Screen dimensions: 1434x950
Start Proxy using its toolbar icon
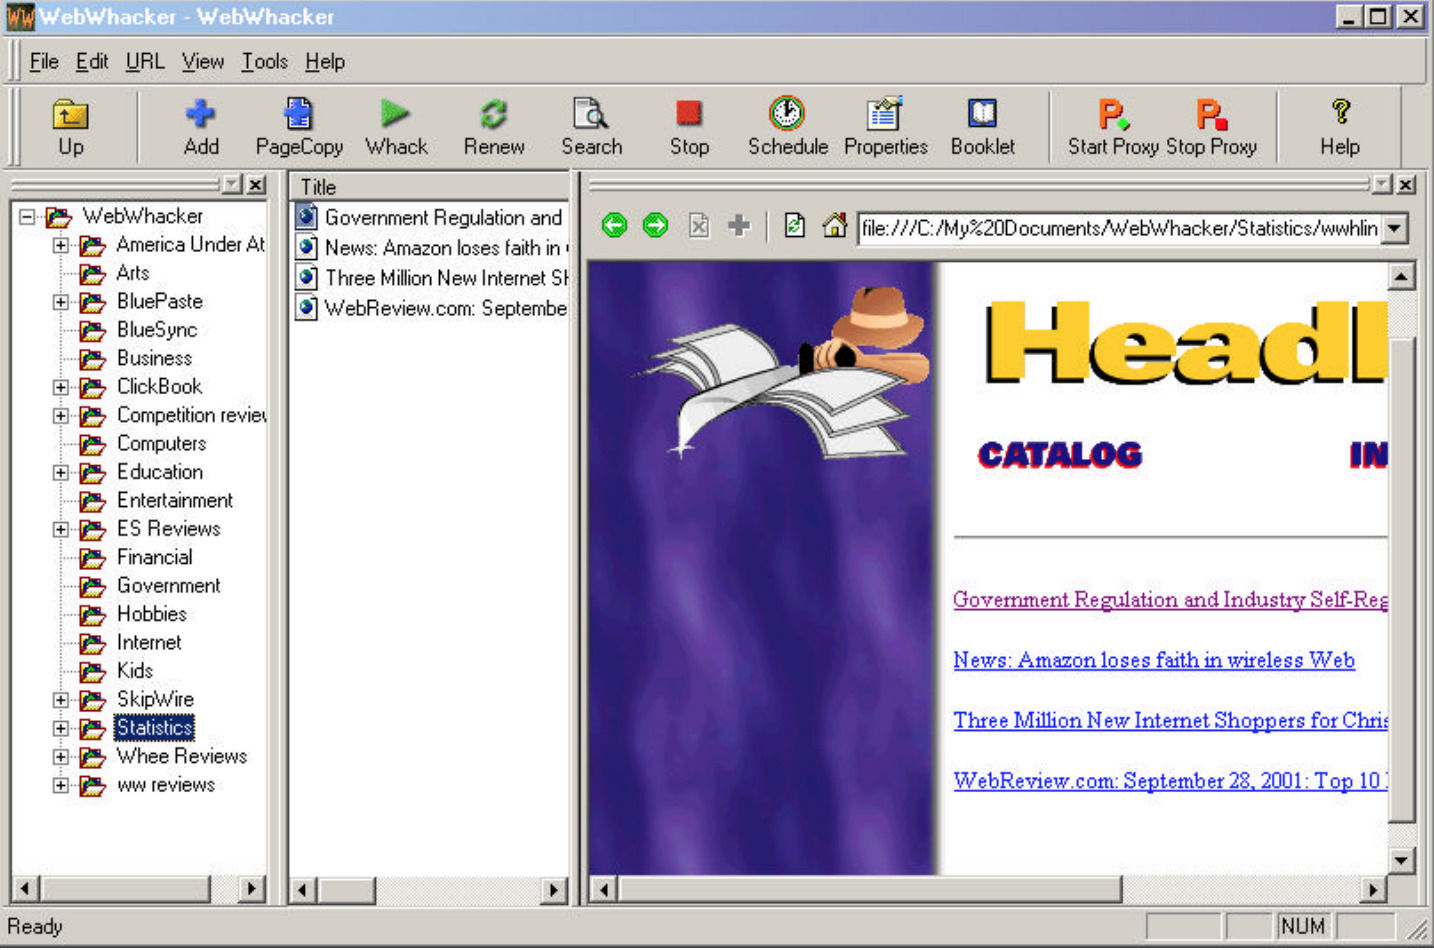pyautogui.click(x=1110, y=124)
